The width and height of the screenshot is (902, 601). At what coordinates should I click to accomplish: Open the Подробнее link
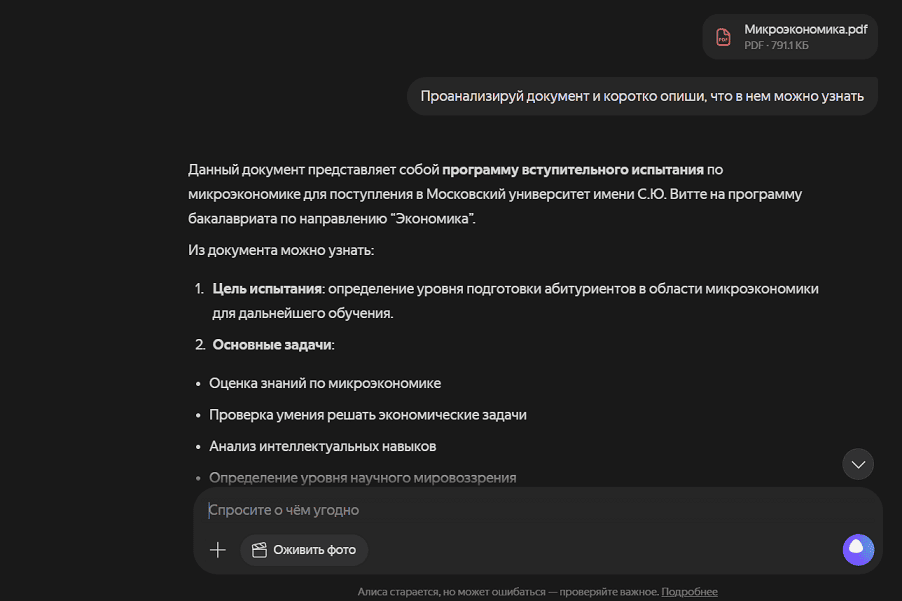tap(689, 592)
